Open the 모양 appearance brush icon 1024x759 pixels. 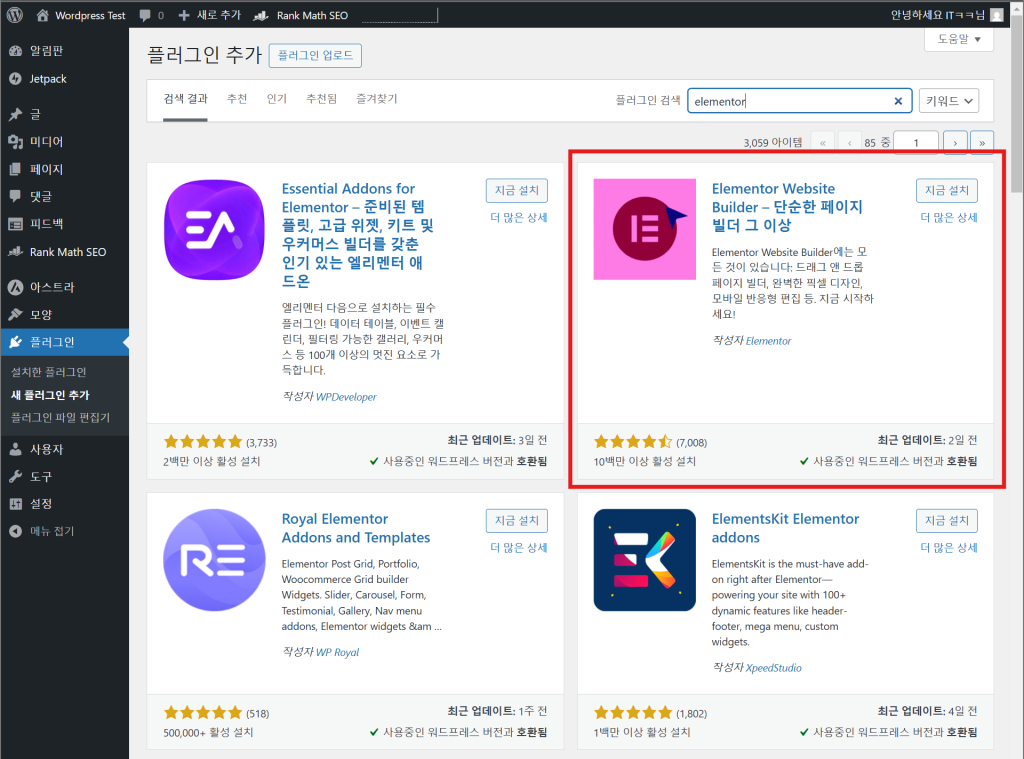16,314
